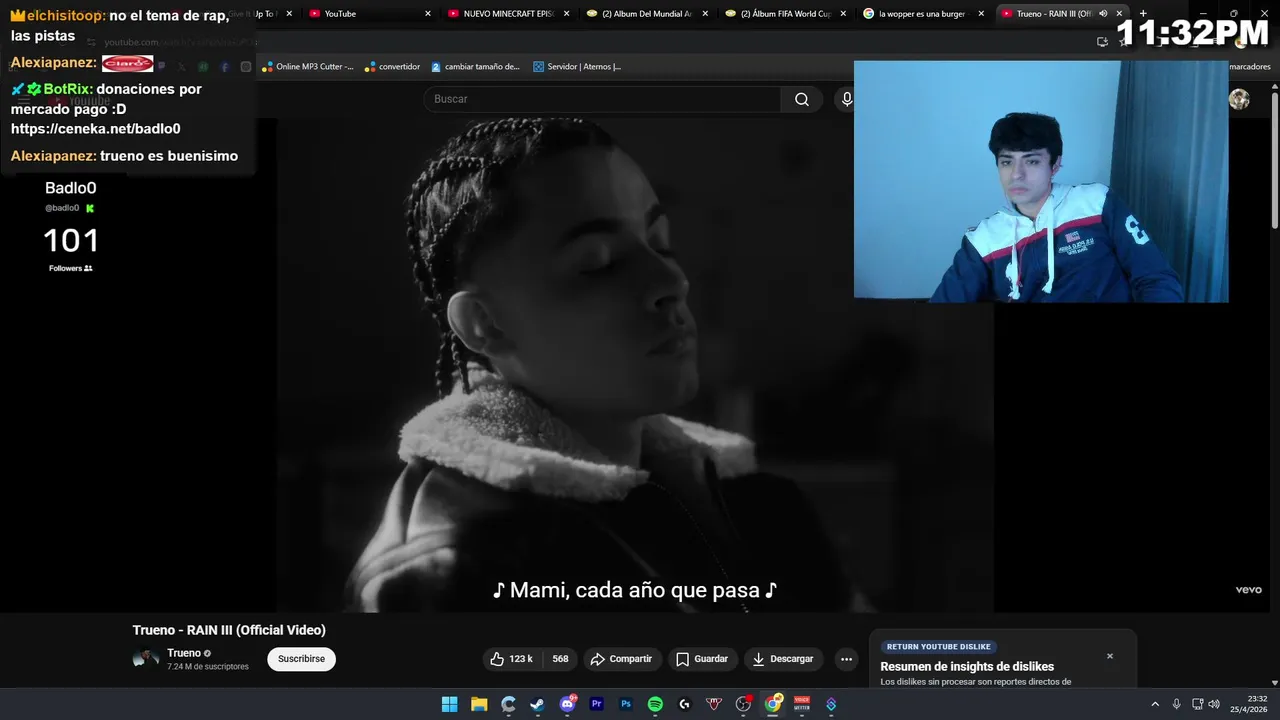
Task: Open the taskbar clock and date
Action: tap(1247, 704)
